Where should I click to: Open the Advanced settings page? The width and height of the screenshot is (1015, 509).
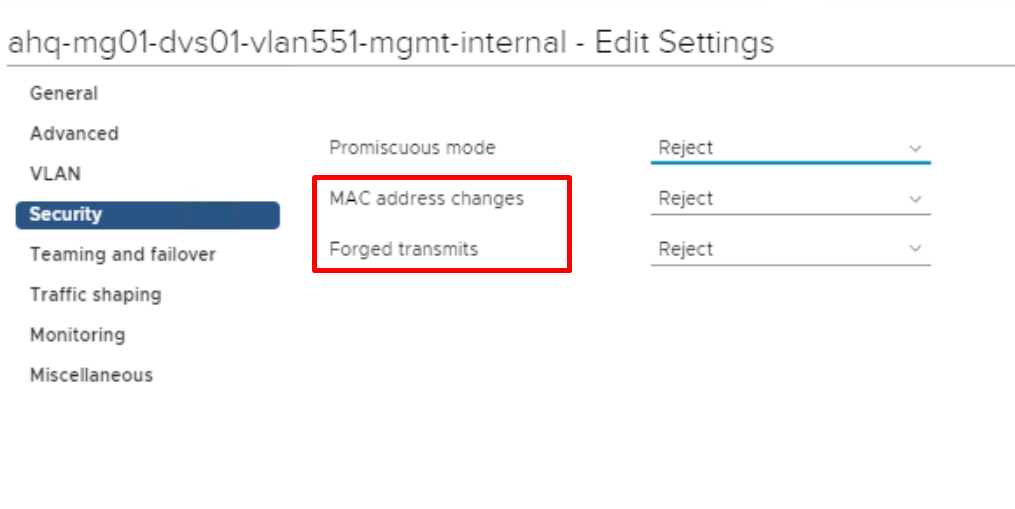74,133
